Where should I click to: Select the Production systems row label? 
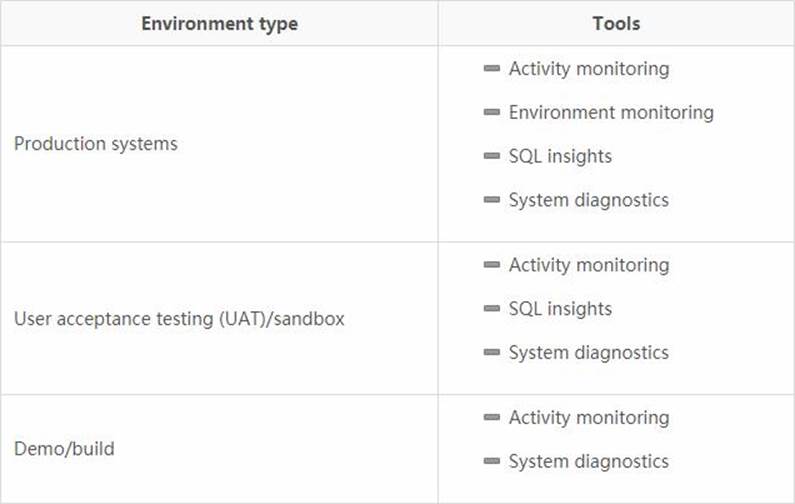[96, 144]
